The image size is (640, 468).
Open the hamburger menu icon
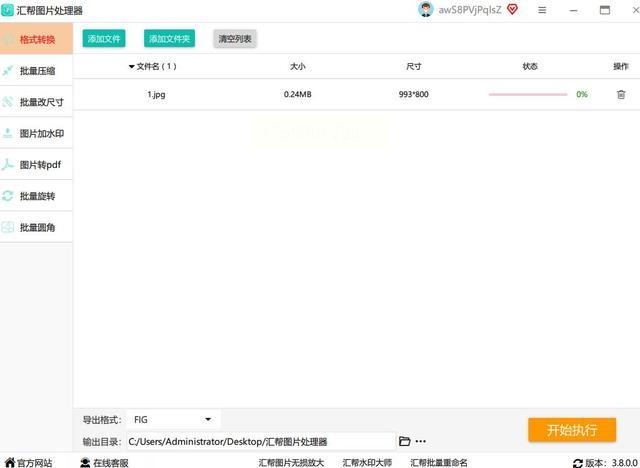[x=542, y=10]
